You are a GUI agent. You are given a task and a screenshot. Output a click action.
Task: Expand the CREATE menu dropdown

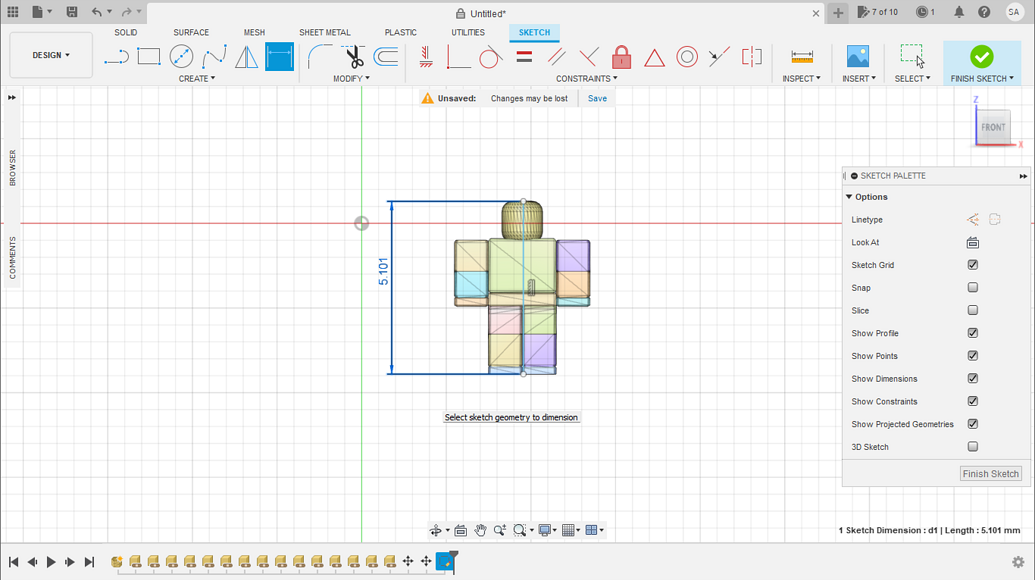point(197,79)
